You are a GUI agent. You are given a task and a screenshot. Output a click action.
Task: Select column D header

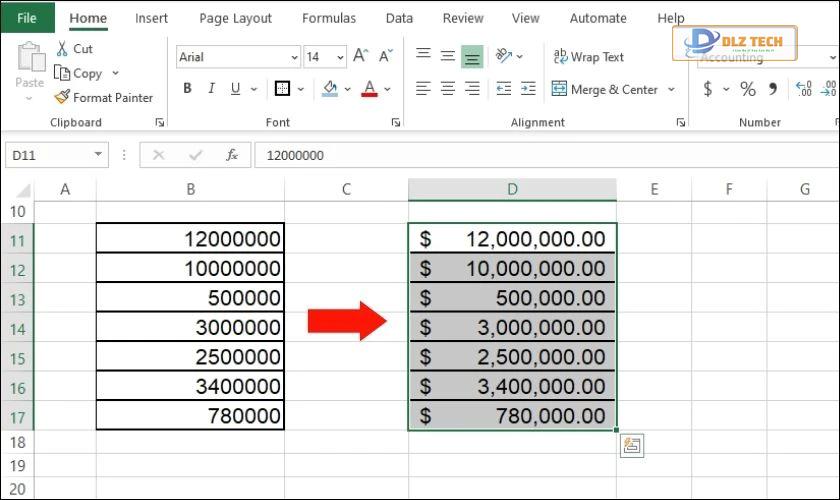[512, 190]
